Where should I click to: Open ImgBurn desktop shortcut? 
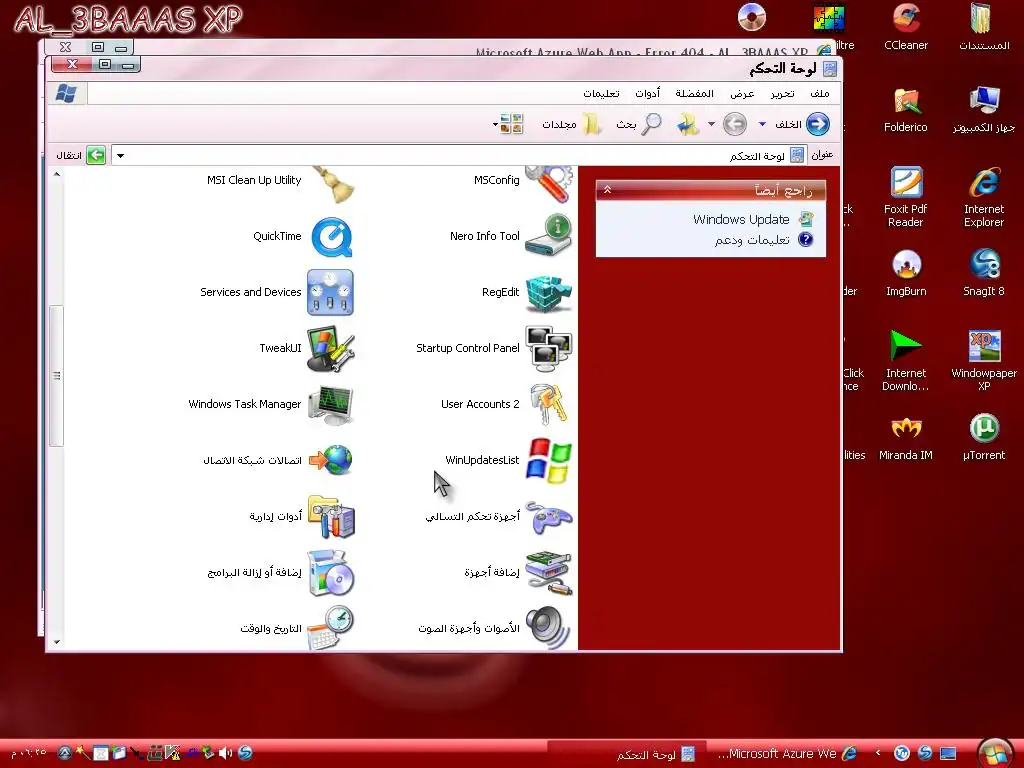(906, 273)
